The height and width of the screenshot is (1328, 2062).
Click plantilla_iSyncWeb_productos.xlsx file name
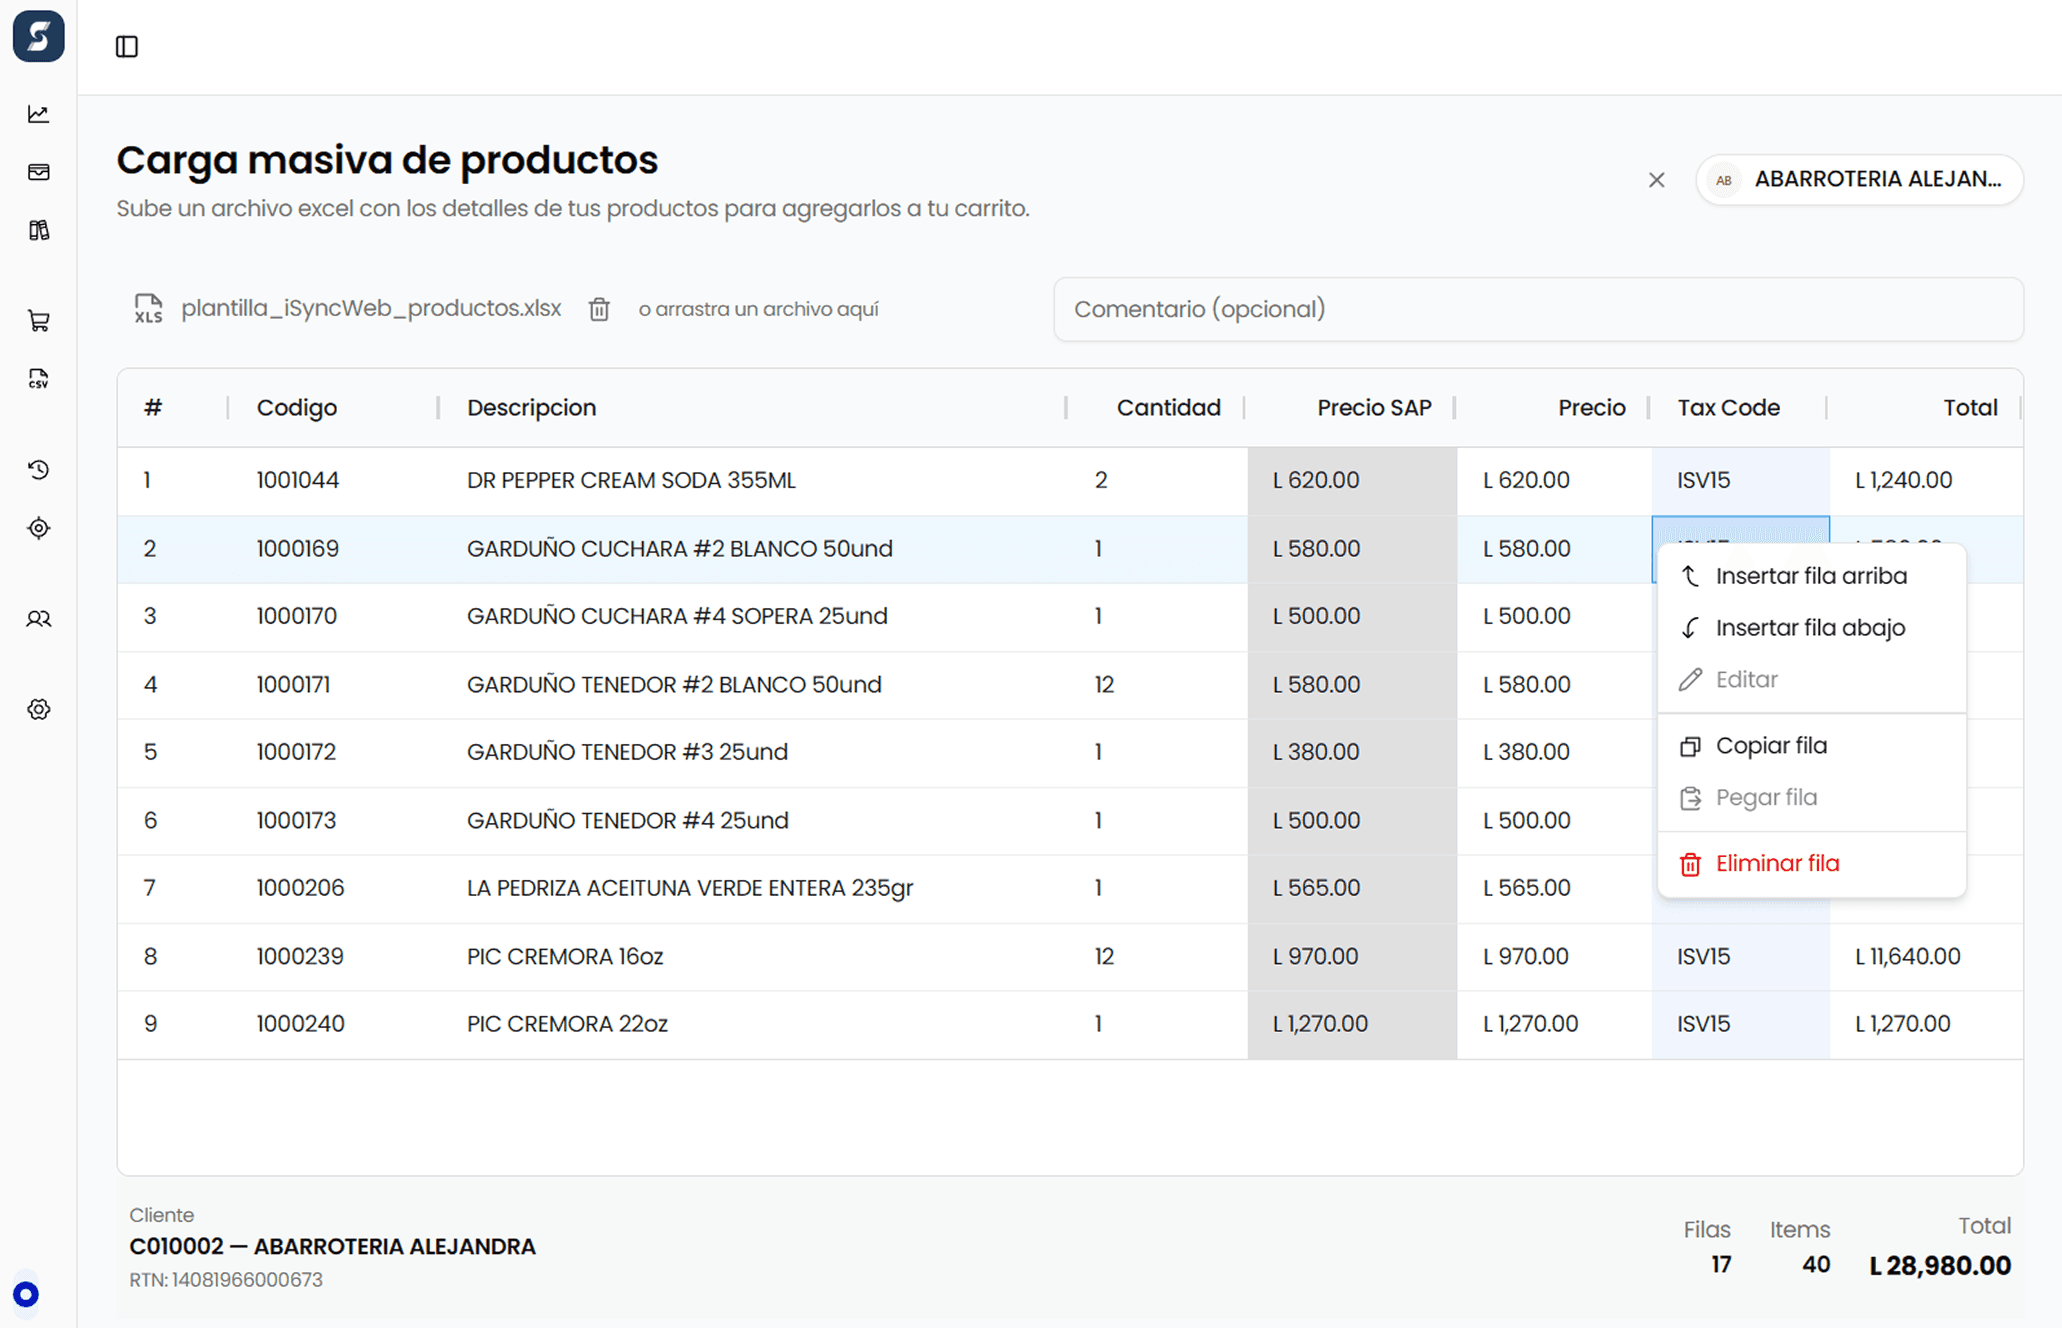pyautogui.click(x=371, y=308)
